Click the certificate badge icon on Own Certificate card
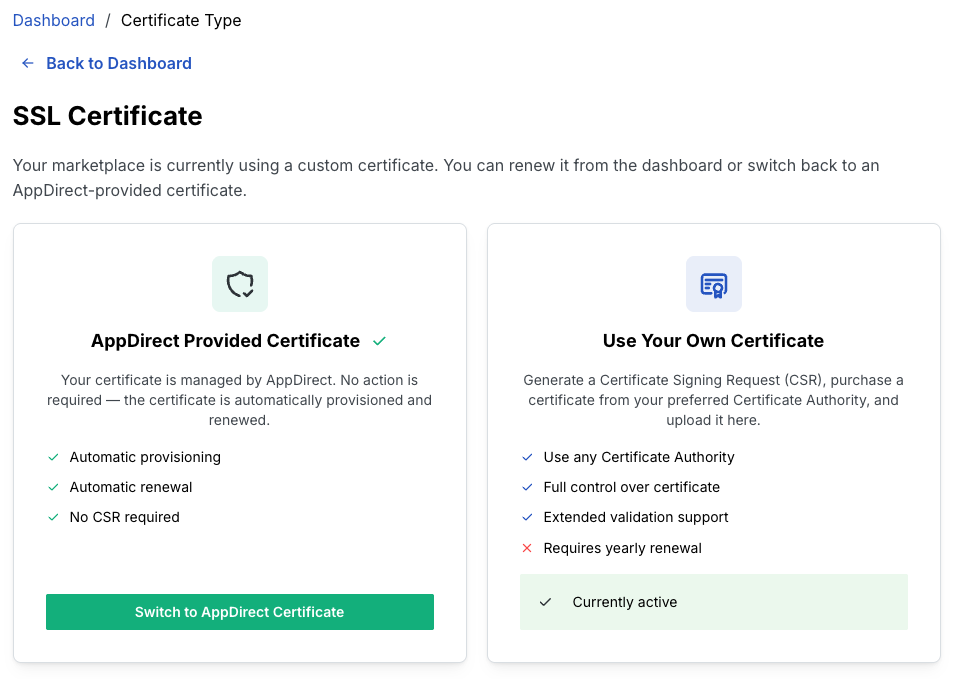 pyautogui.click(x=714, y=284)
